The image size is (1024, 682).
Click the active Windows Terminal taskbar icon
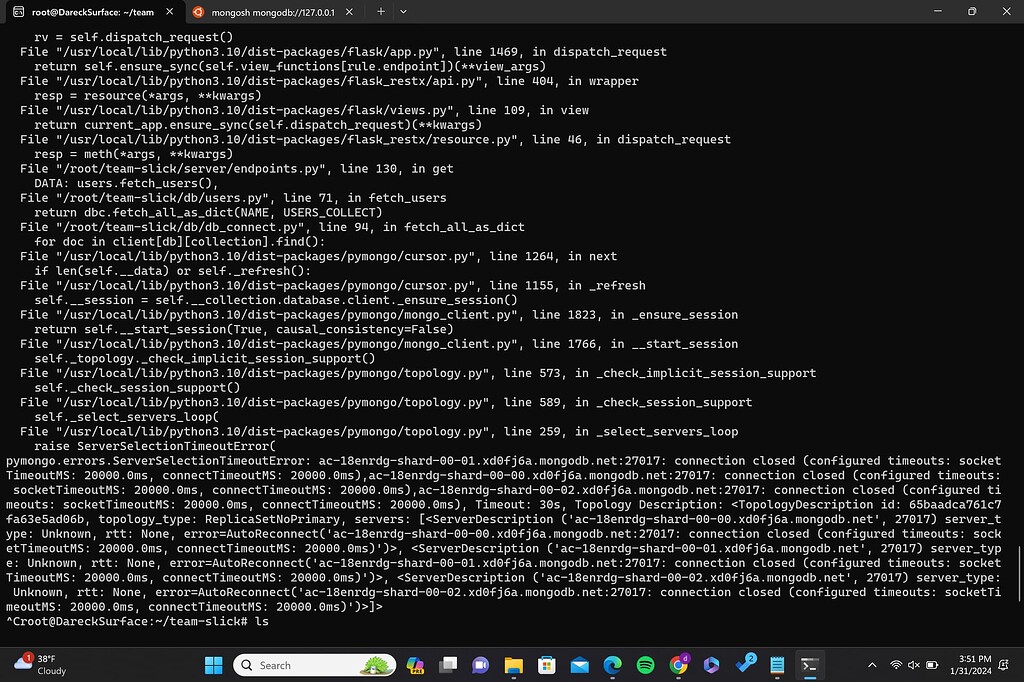(810, 664)
